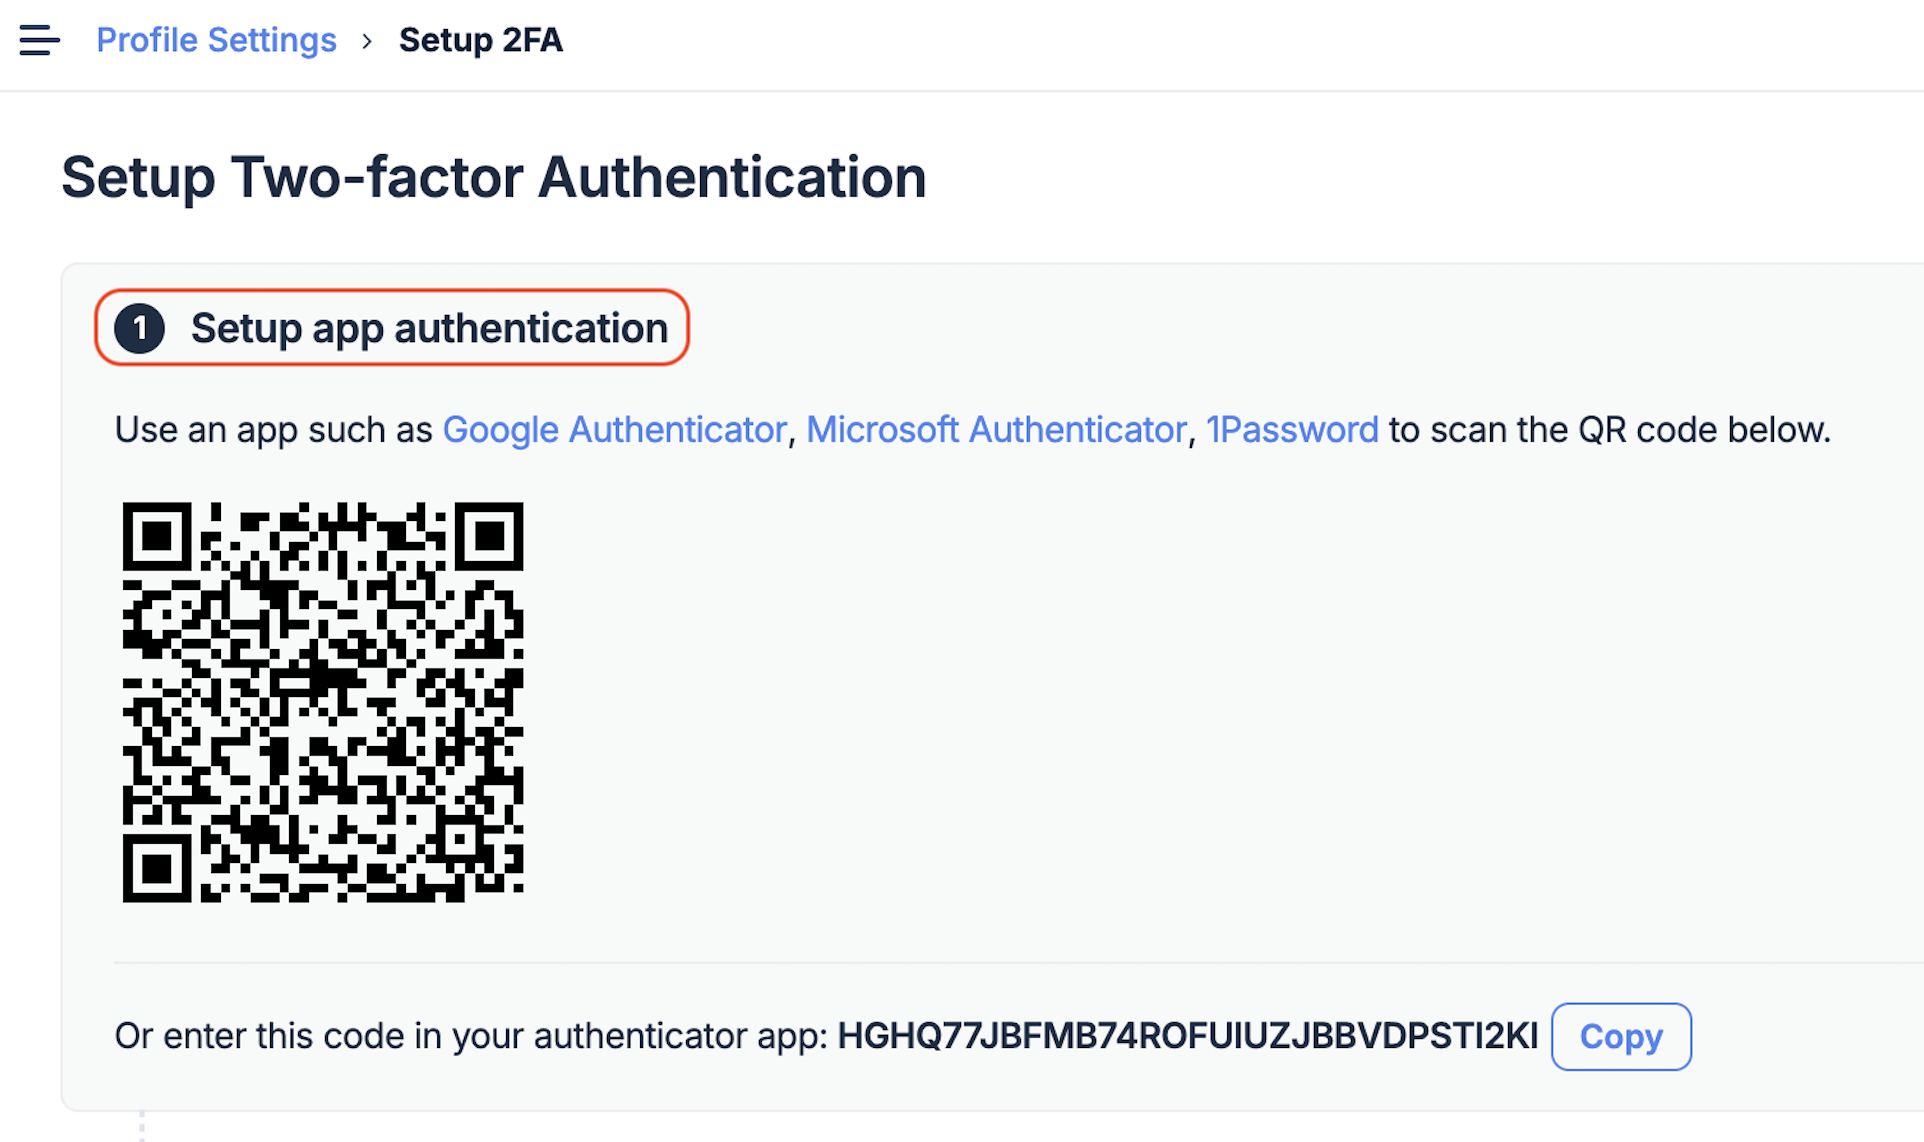Click the QR code's top-left finder square
The height and width of the screenshot is (1142, 1924).
[157, 537]
